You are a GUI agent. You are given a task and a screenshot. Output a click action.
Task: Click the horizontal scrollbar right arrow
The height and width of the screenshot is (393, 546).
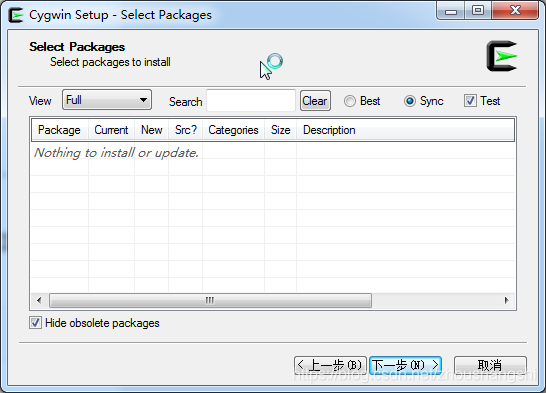click(506, 300)
